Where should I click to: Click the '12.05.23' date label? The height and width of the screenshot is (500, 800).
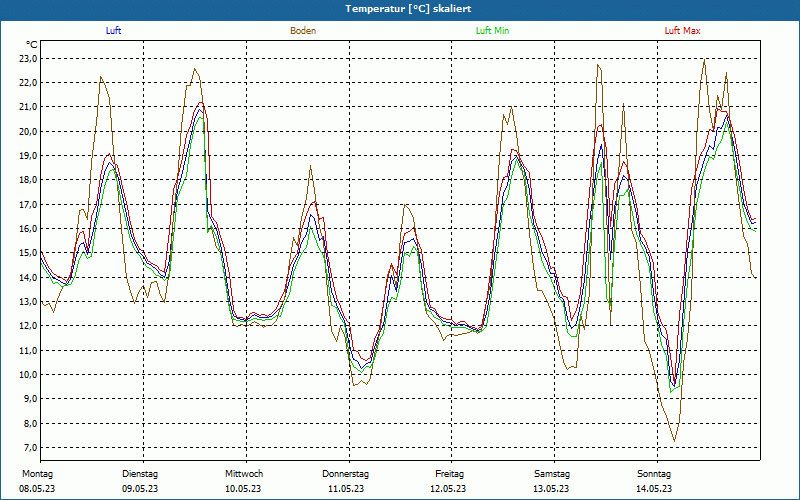pos(448,489)
